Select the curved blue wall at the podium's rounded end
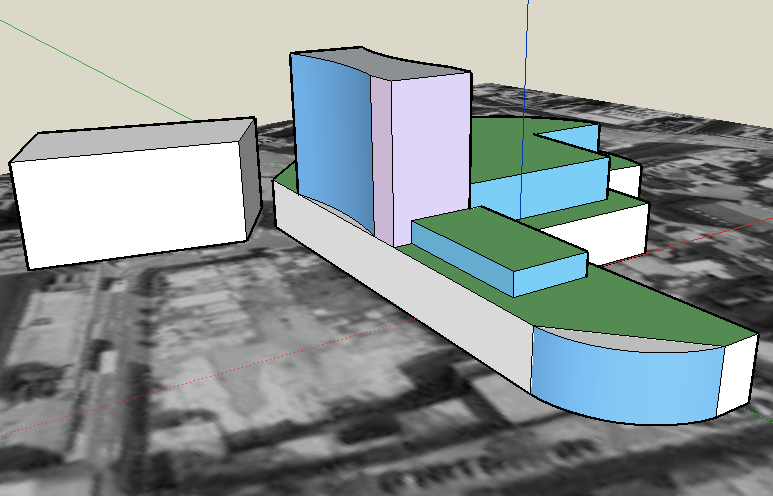Screen dimensions: 773x496 629,382
